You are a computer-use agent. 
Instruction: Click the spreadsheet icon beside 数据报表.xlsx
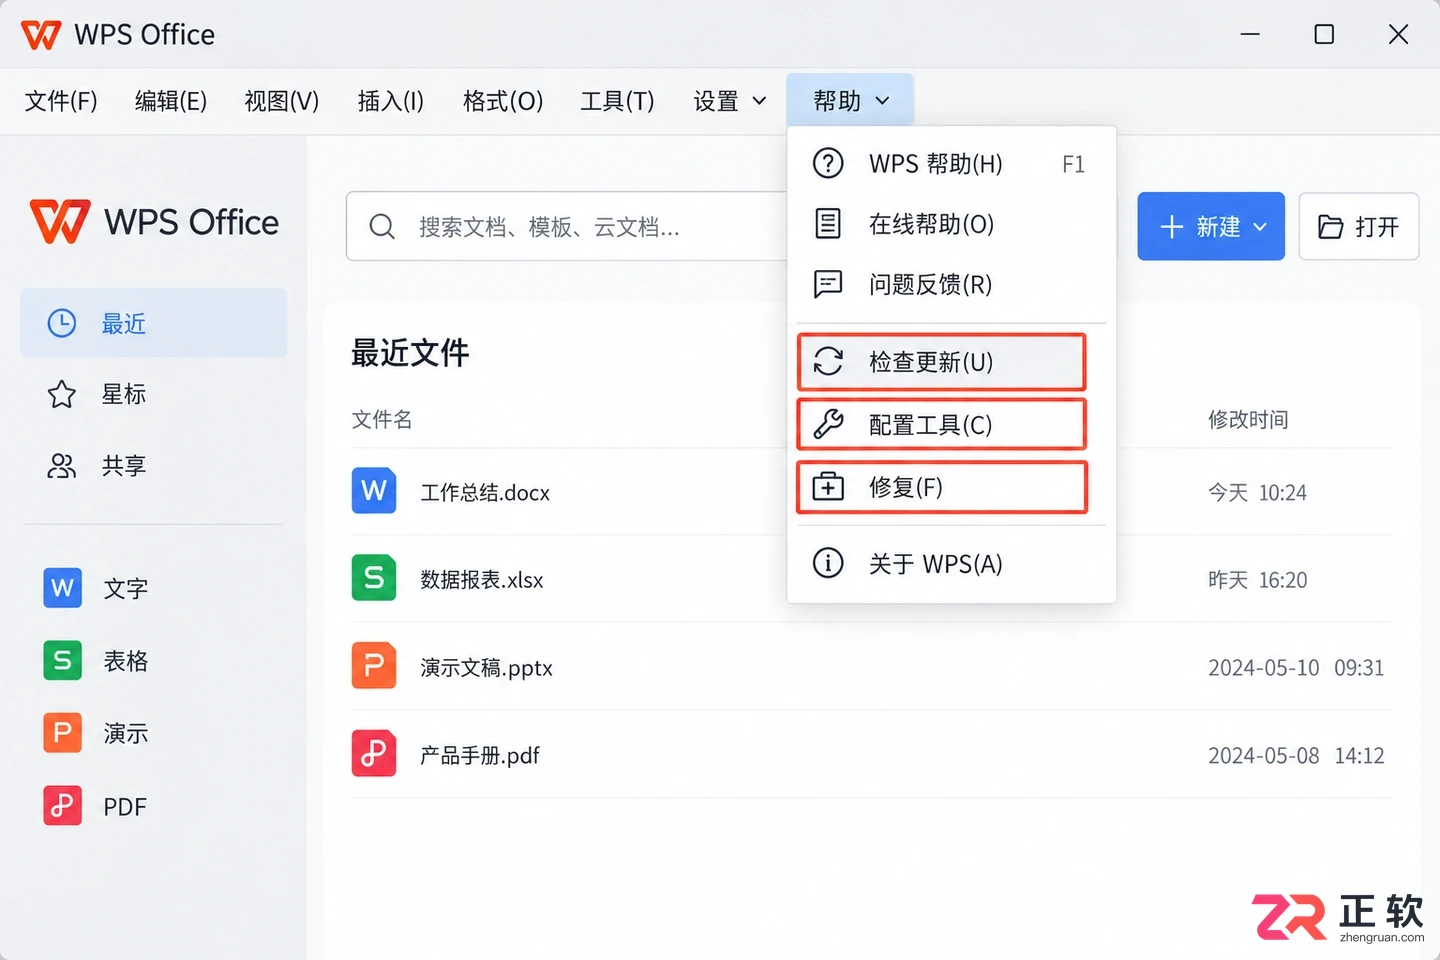click(x=374, y=578)
